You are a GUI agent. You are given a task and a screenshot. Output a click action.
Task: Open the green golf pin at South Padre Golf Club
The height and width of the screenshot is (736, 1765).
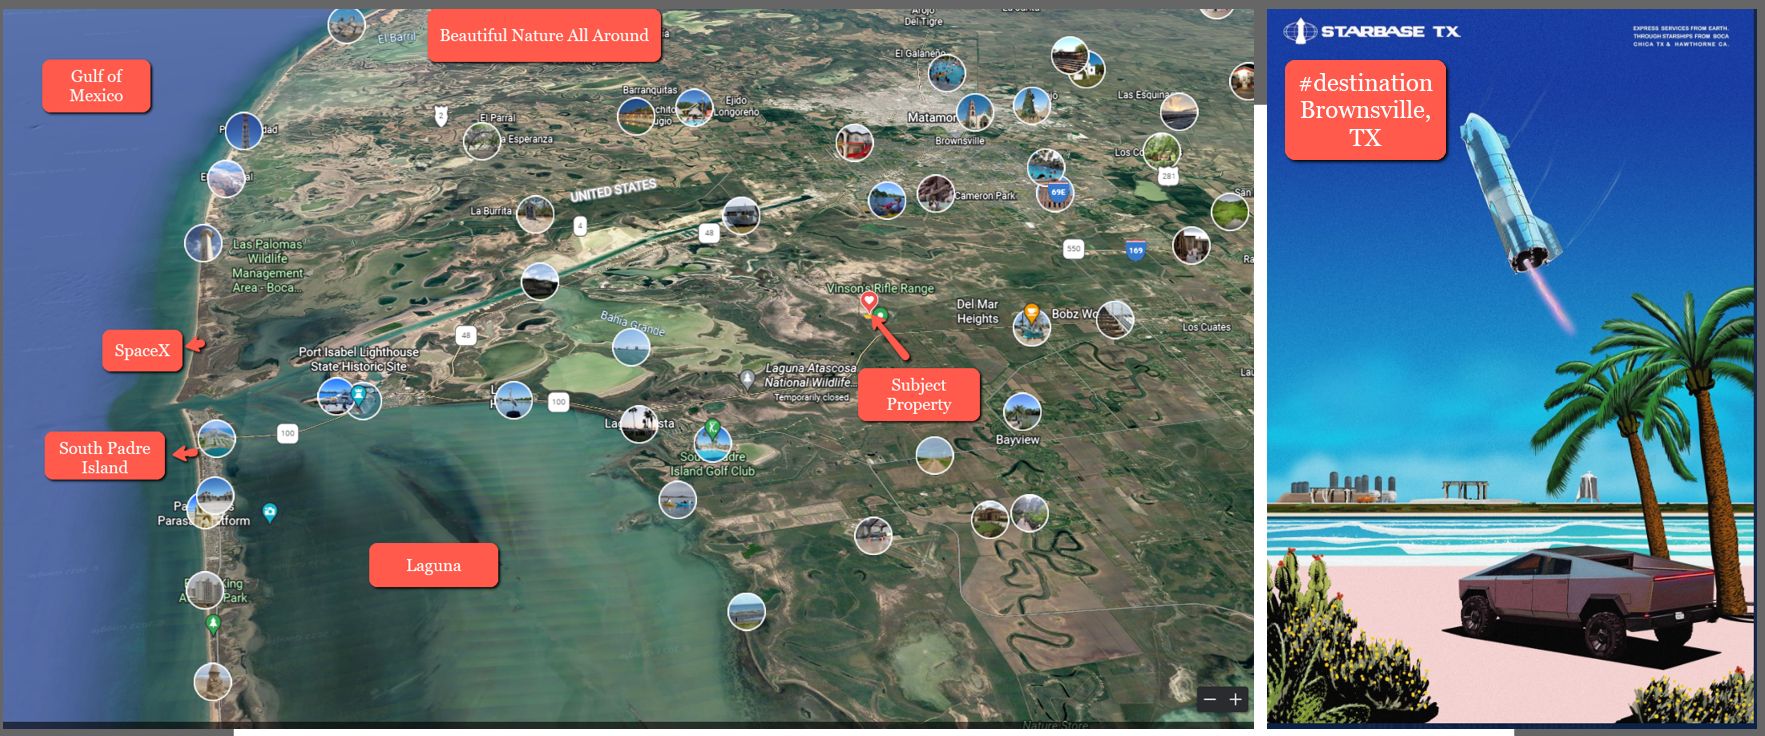tap(712, 429)
